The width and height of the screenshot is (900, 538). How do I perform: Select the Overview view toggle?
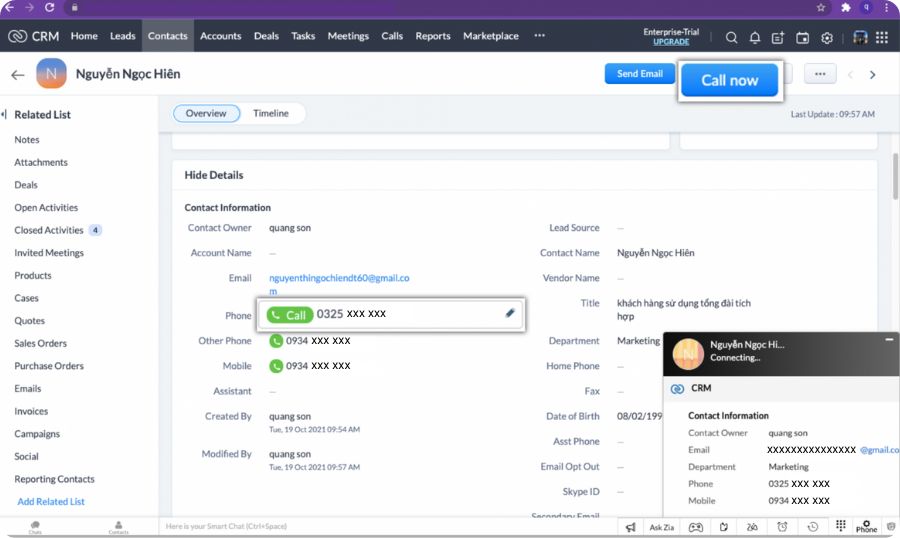coord(206,114)
